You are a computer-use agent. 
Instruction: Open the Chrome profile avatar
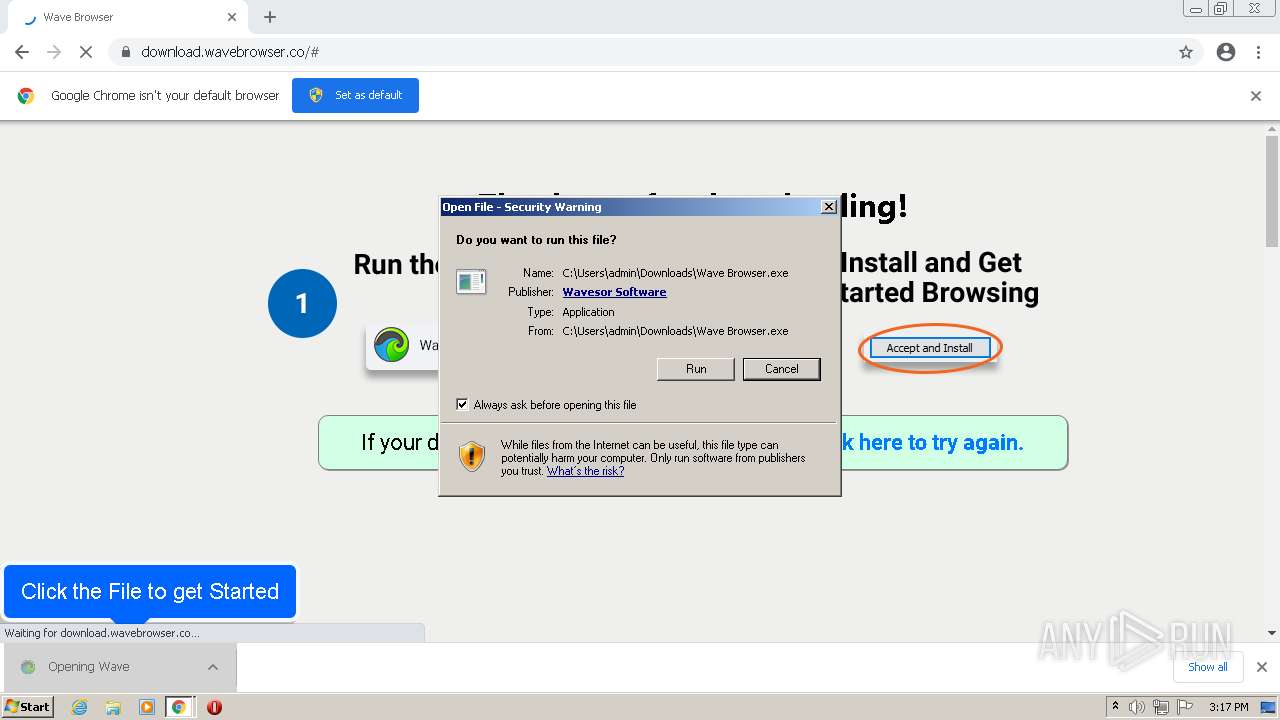point(1226,52)
